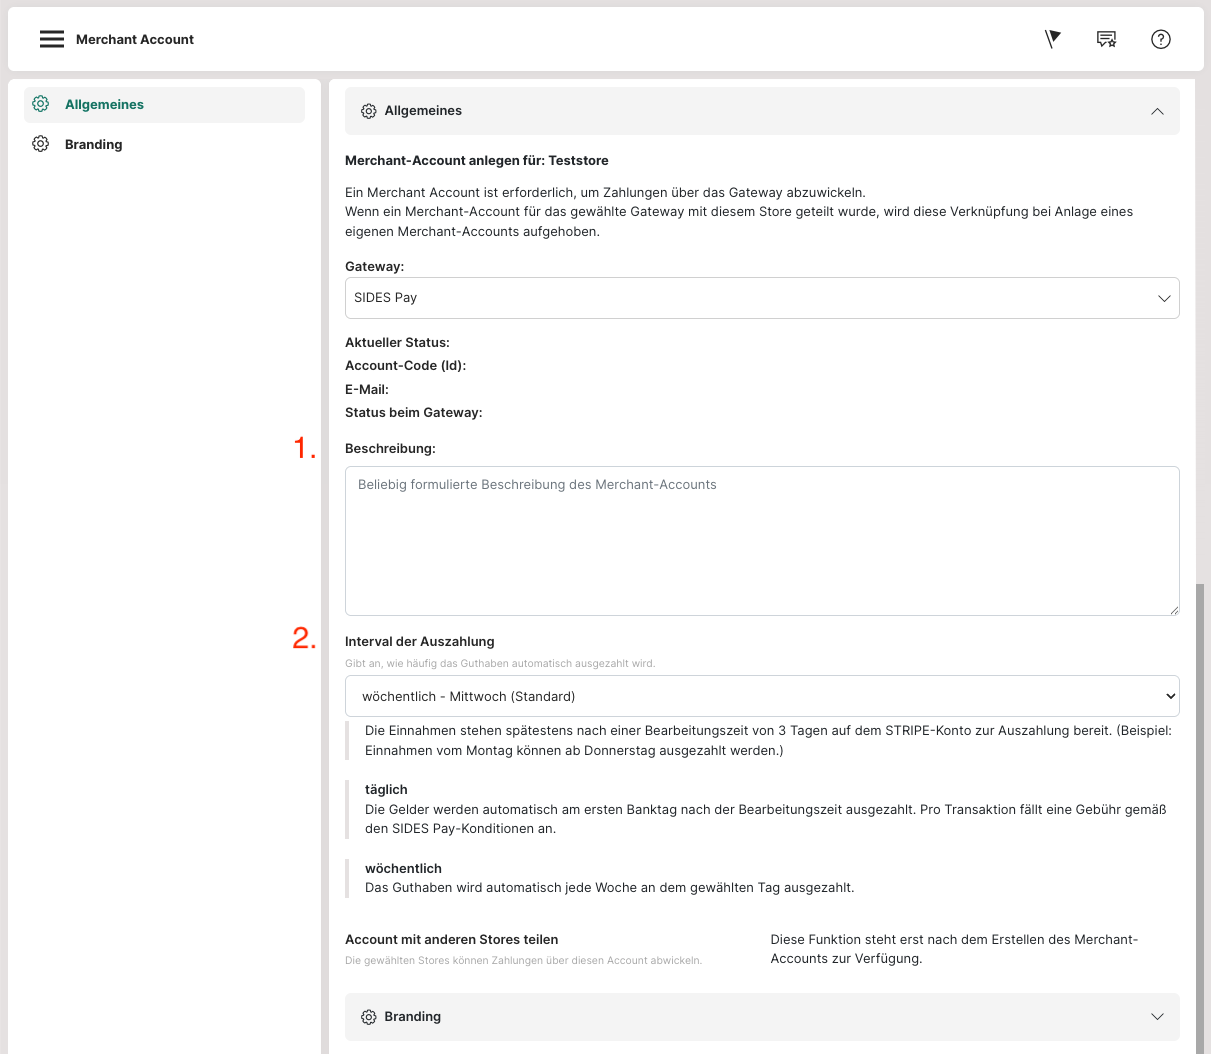1211x1054 pixels.
Task: Click the vertical page scrollbar
Action: click(1200, 800)
